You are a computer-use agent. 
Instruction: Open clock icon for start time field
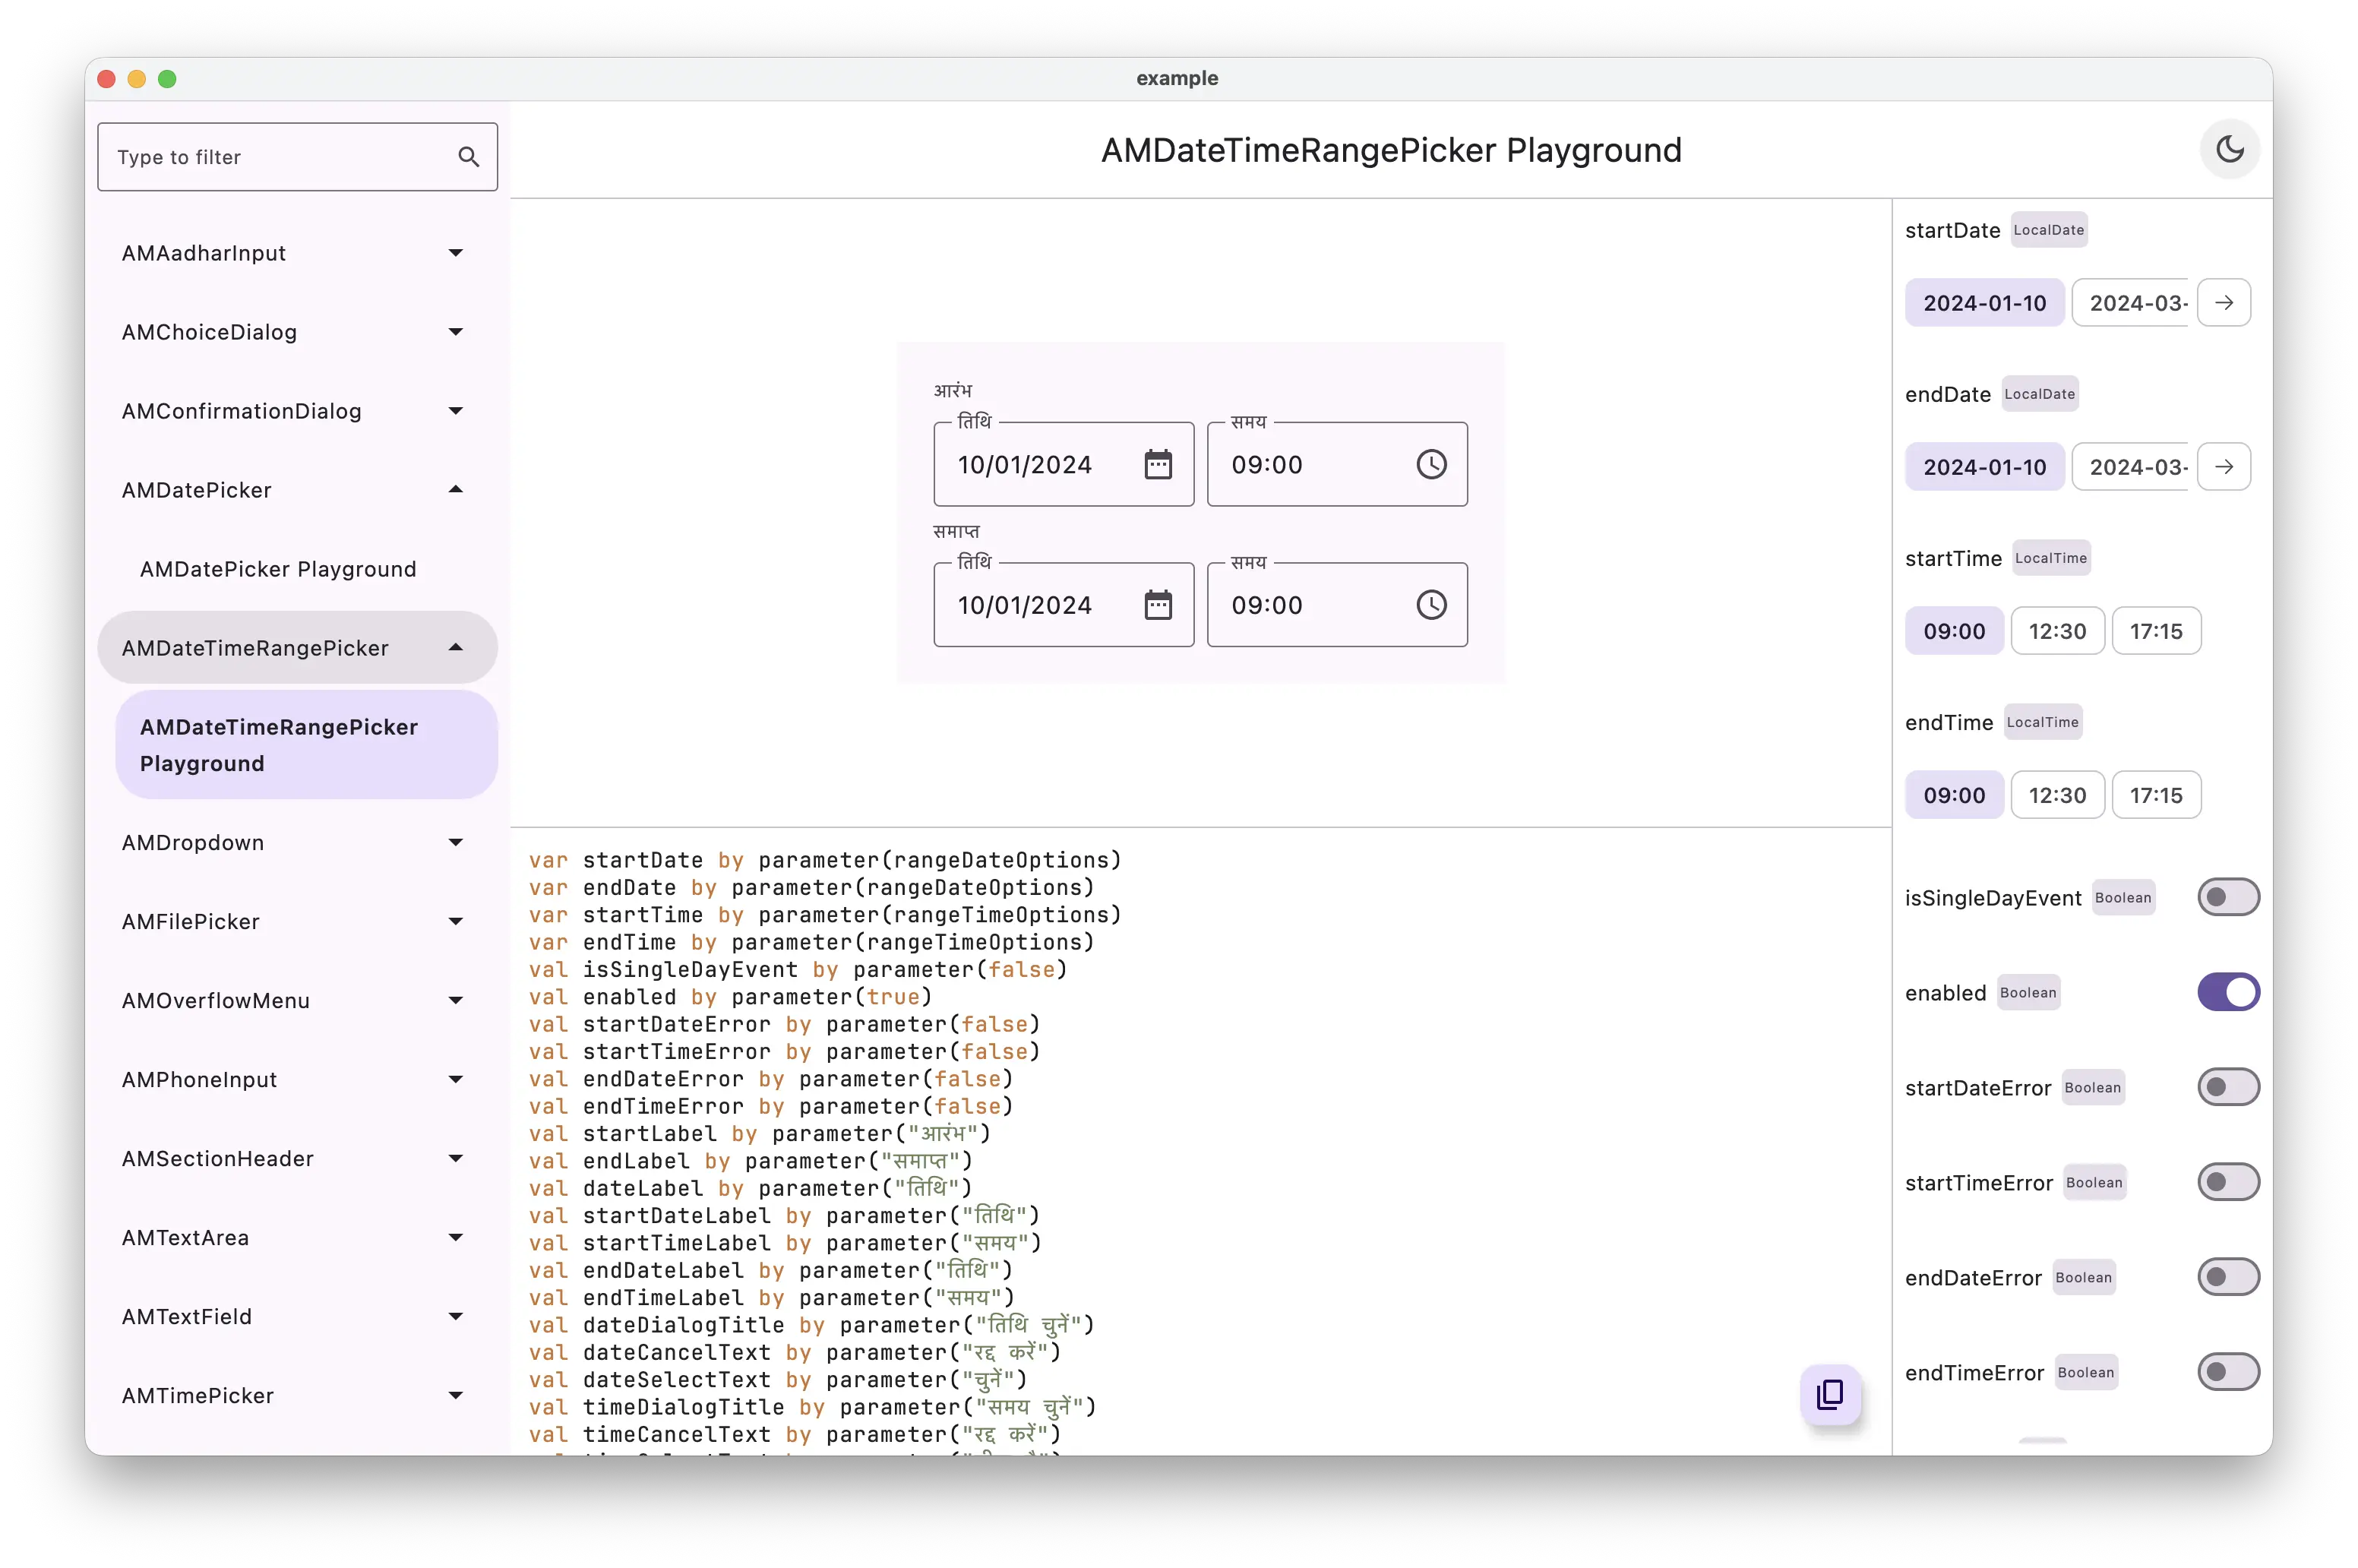(1431, 464)
